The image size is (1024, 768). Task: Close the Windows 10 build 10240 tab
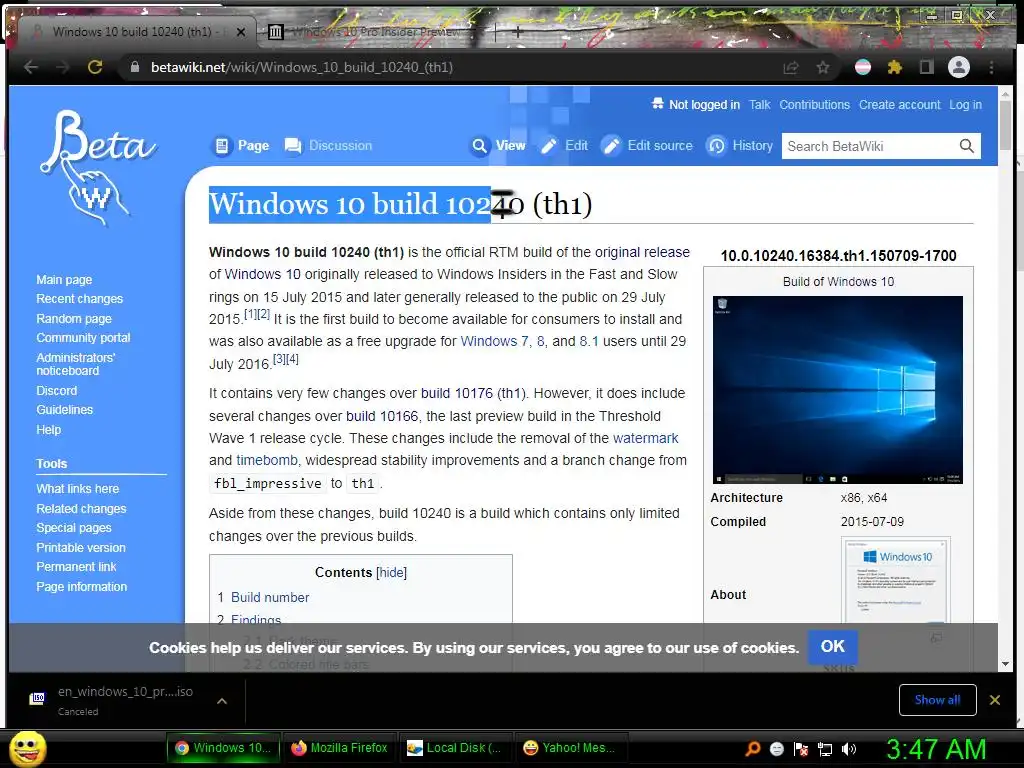click(x=241, y=31)
